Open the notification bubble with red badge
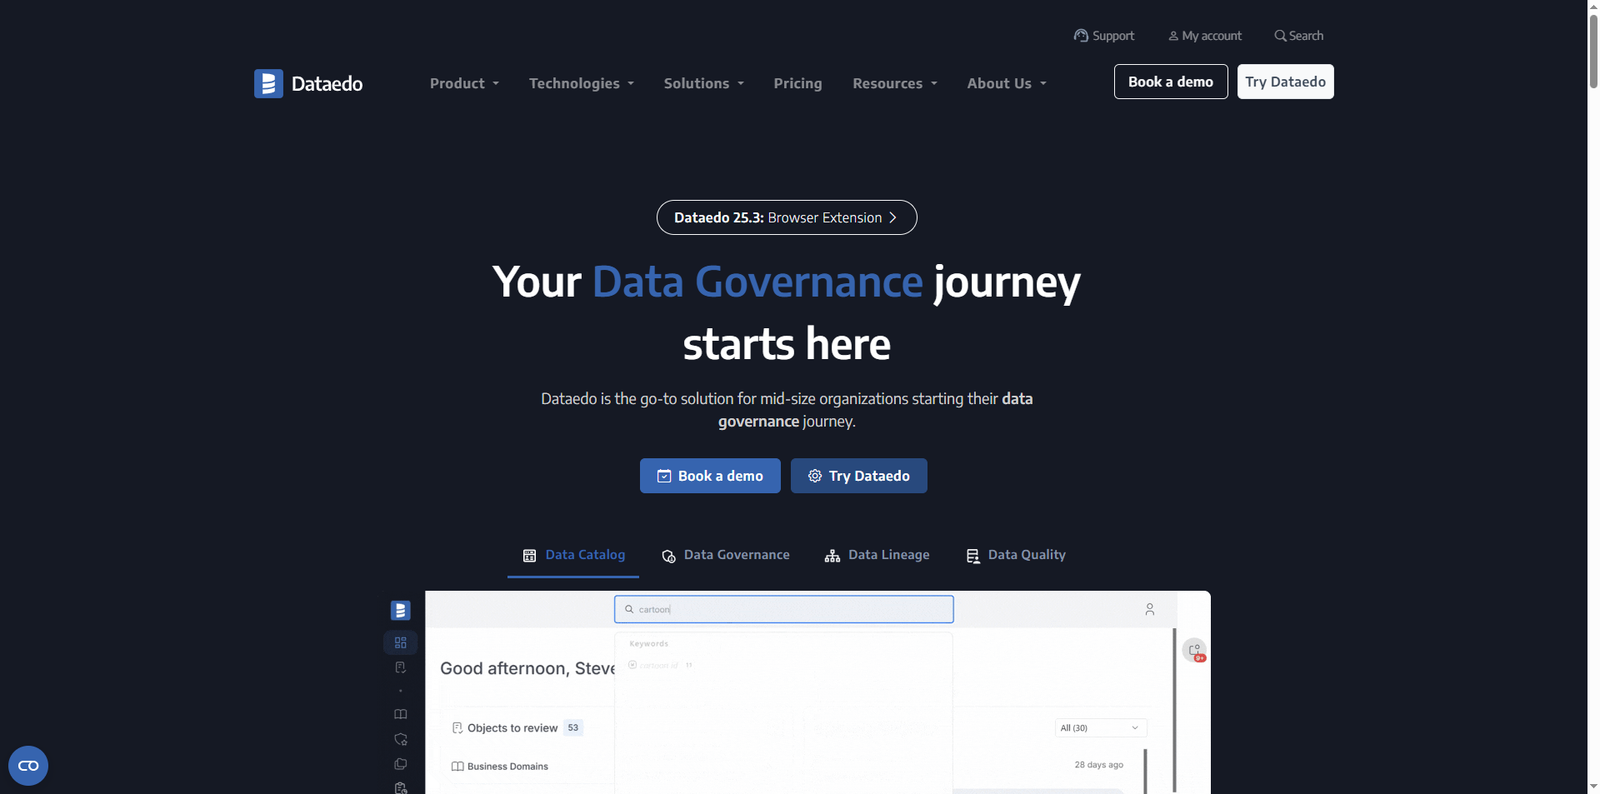1600x794 pixels. [x=1195, y=650]
